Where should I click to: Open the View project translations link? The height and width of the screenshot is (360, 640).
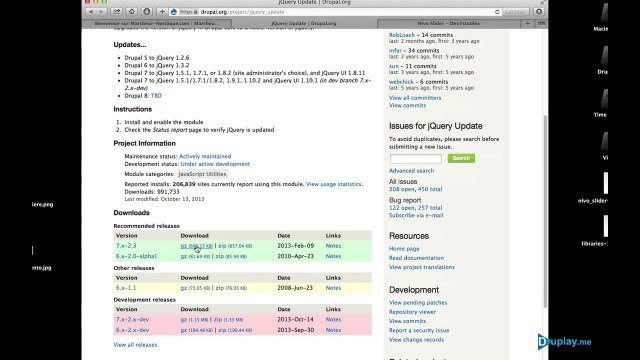click(x=422, y=267)
